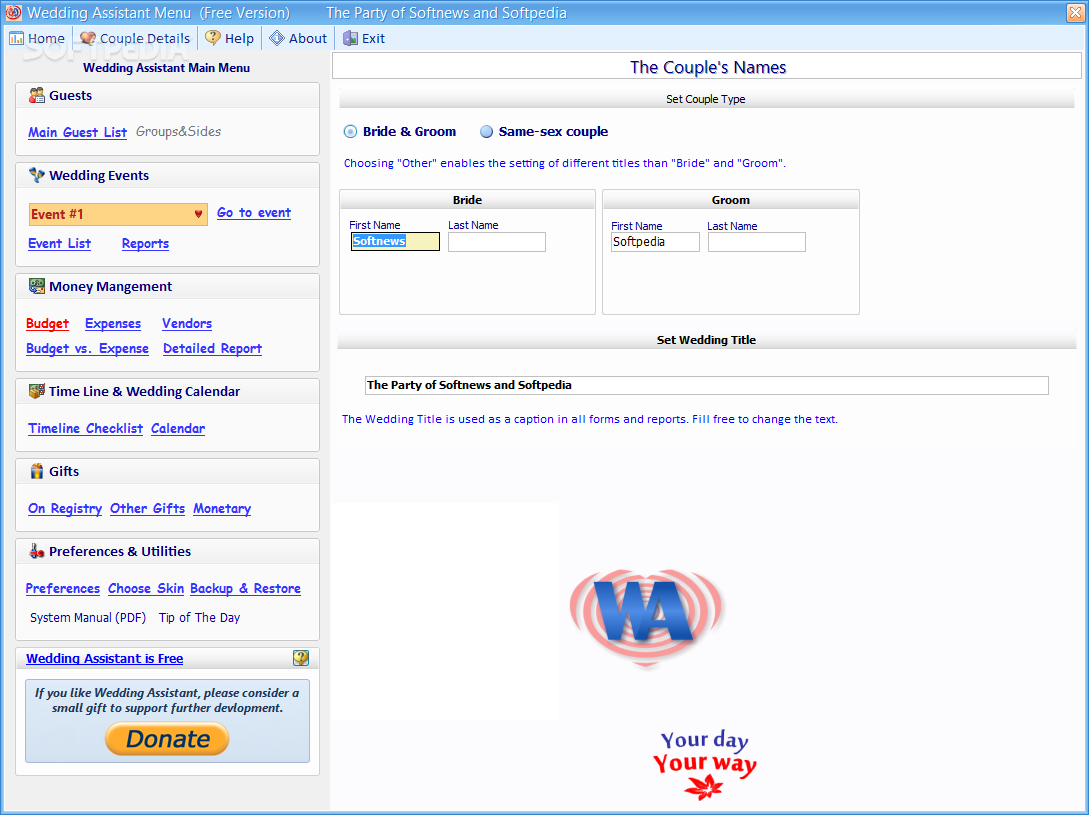
Task: Open the About menu
Action: click(298, 38)
